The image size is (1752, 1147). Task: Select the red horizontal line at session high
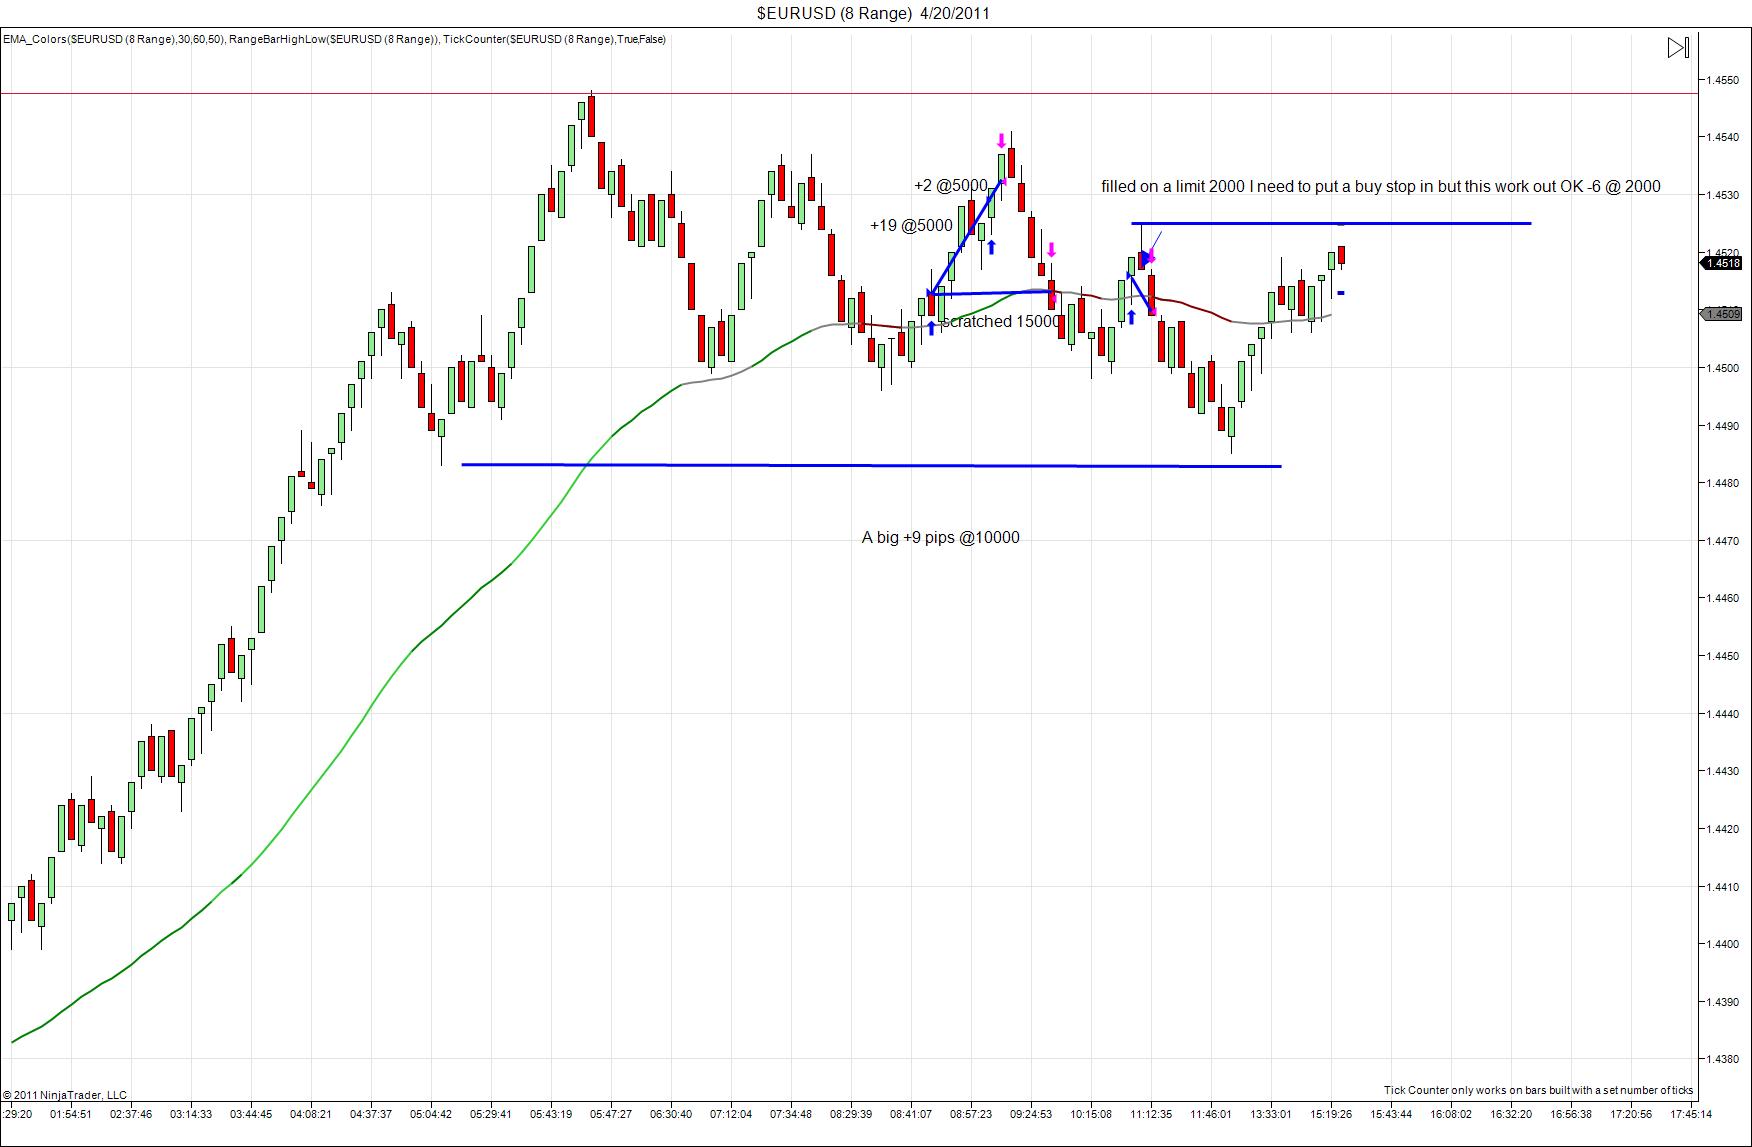click(x=849, y=94)
